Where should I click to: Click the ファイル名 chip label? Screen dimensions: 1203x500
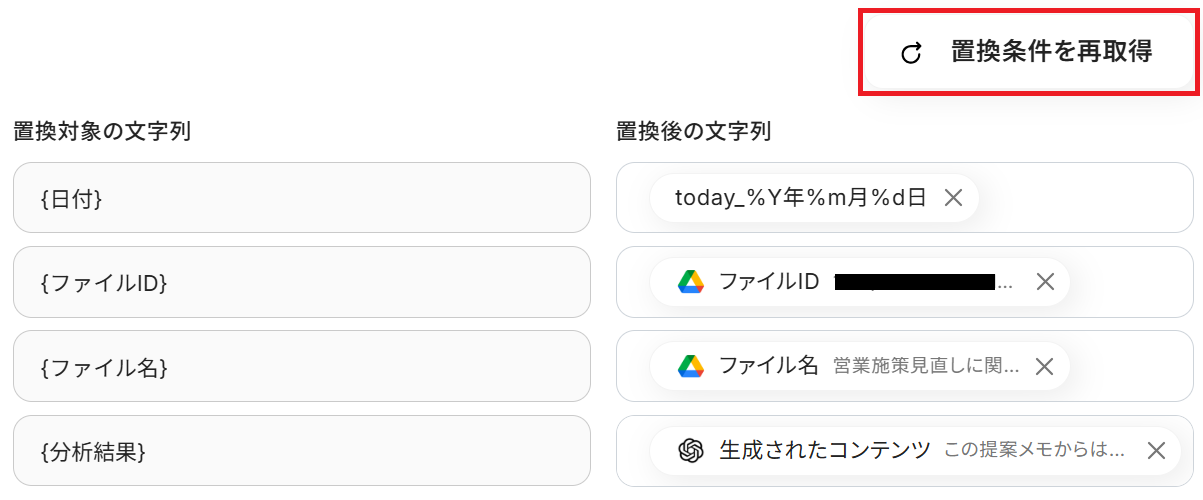pyautogui.click(x=769, y=366)
